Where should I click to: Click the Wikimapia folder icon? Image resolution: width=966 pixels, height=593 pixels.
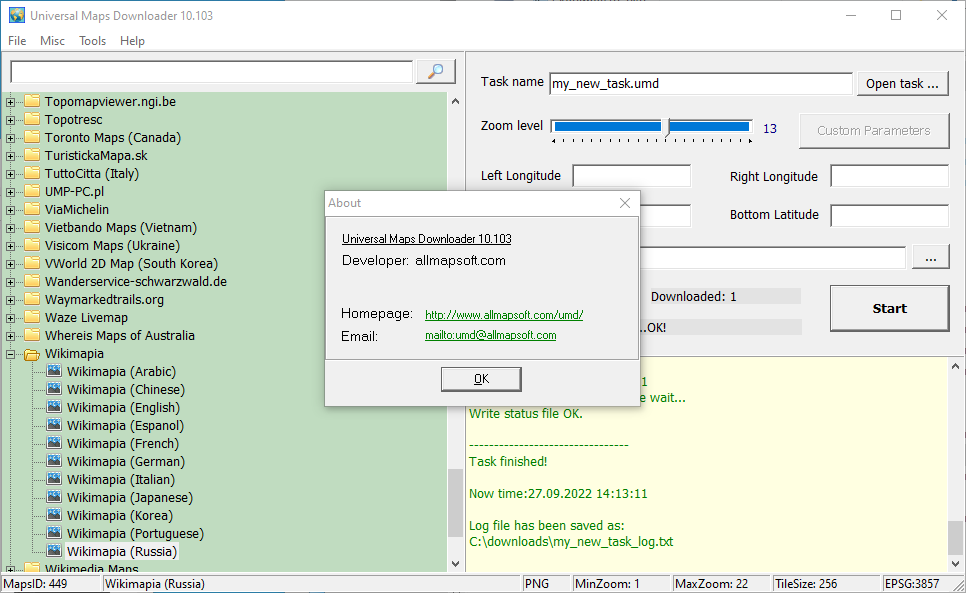(x=31, y=354)
